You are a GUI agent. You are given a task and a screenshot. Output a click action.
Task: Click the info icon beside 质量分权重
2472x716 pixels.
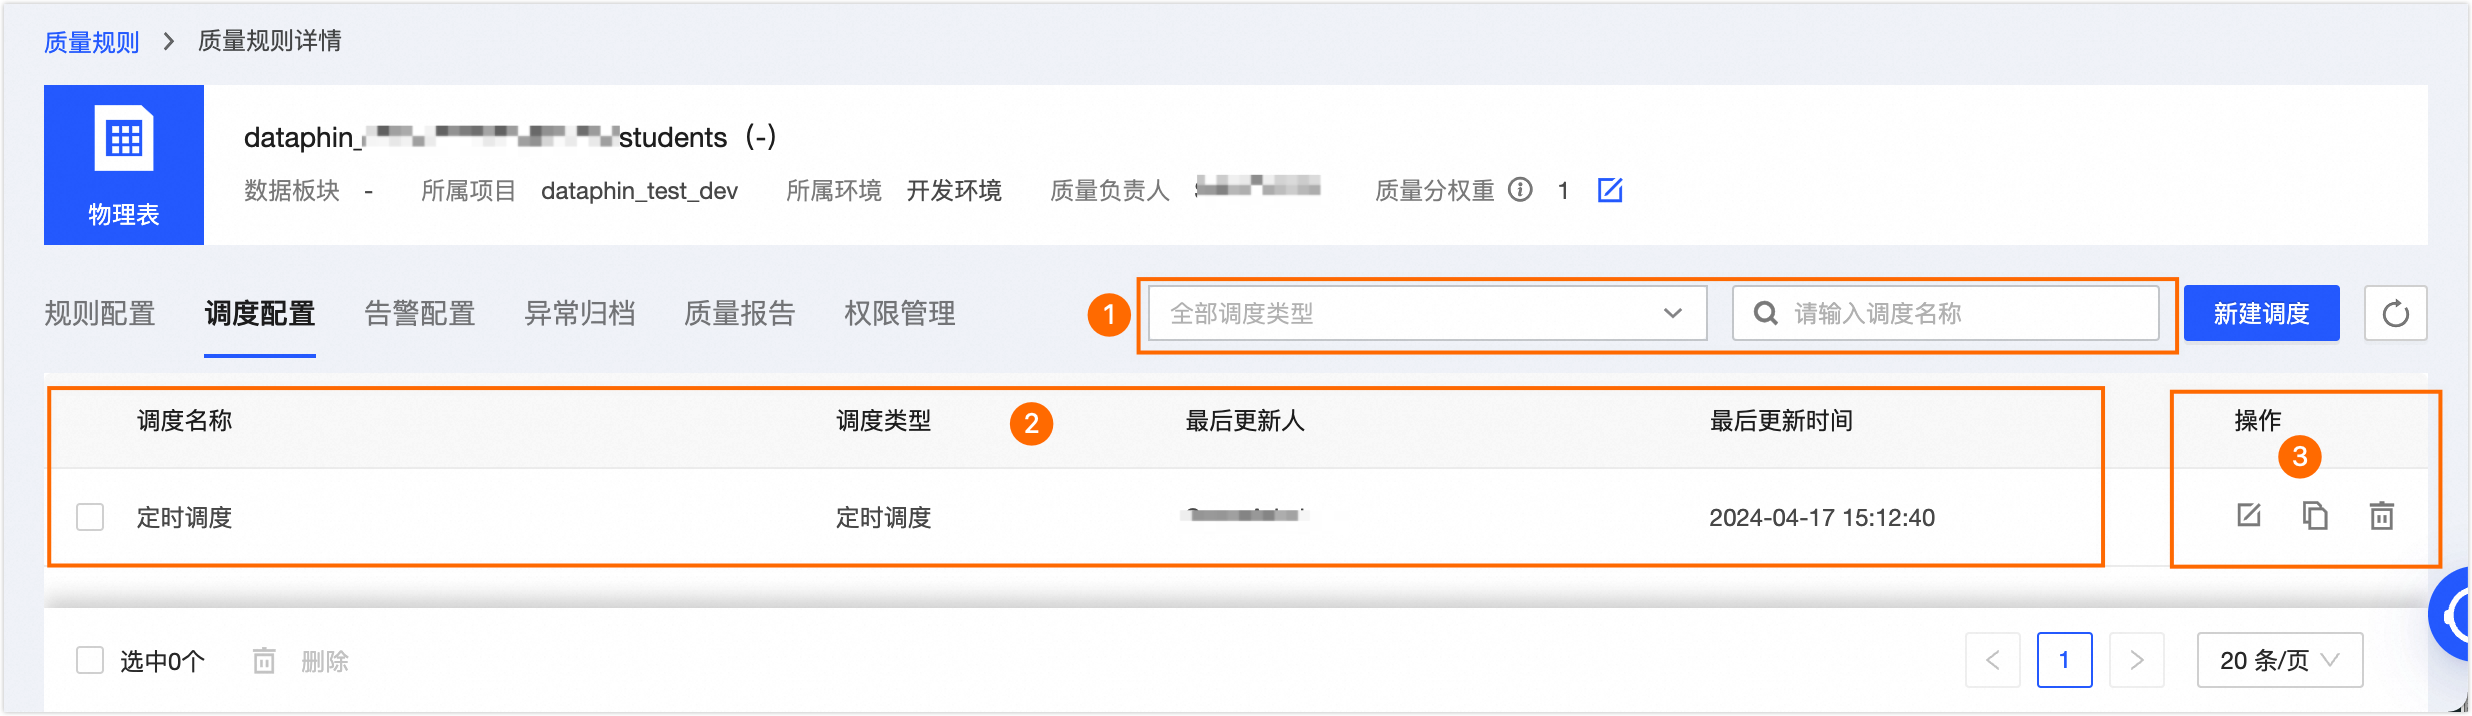tap(1520, 190)
